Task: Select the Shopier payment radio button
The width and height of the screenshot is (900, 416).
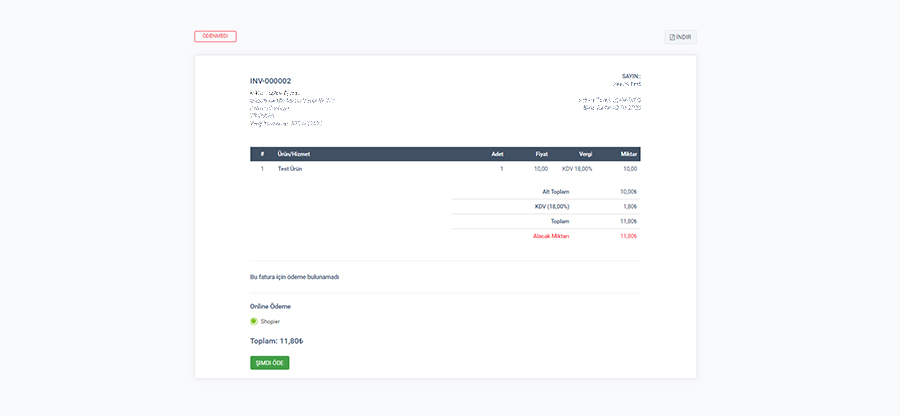Action: coord(254,321)
